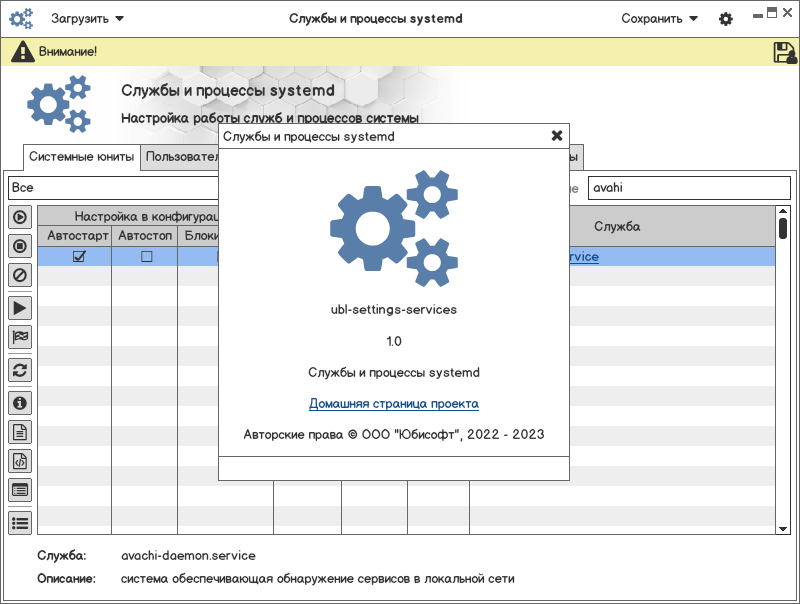Viewport: 800px width, 604px height.
Task: Click the circled stop icon in the sidebar
Action: pos(20,245)
